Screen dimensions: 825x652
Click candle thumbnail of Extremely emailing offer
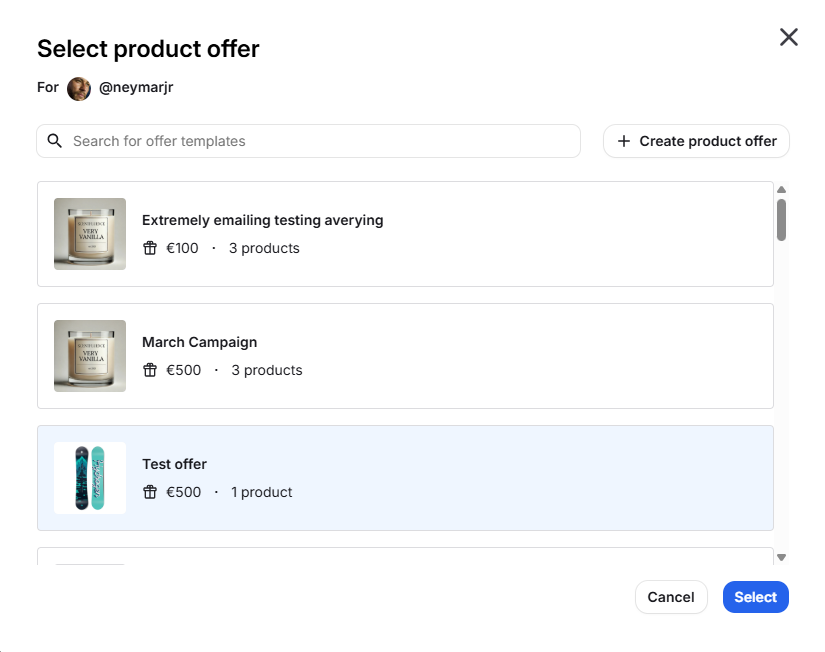[x=90, y=234]
